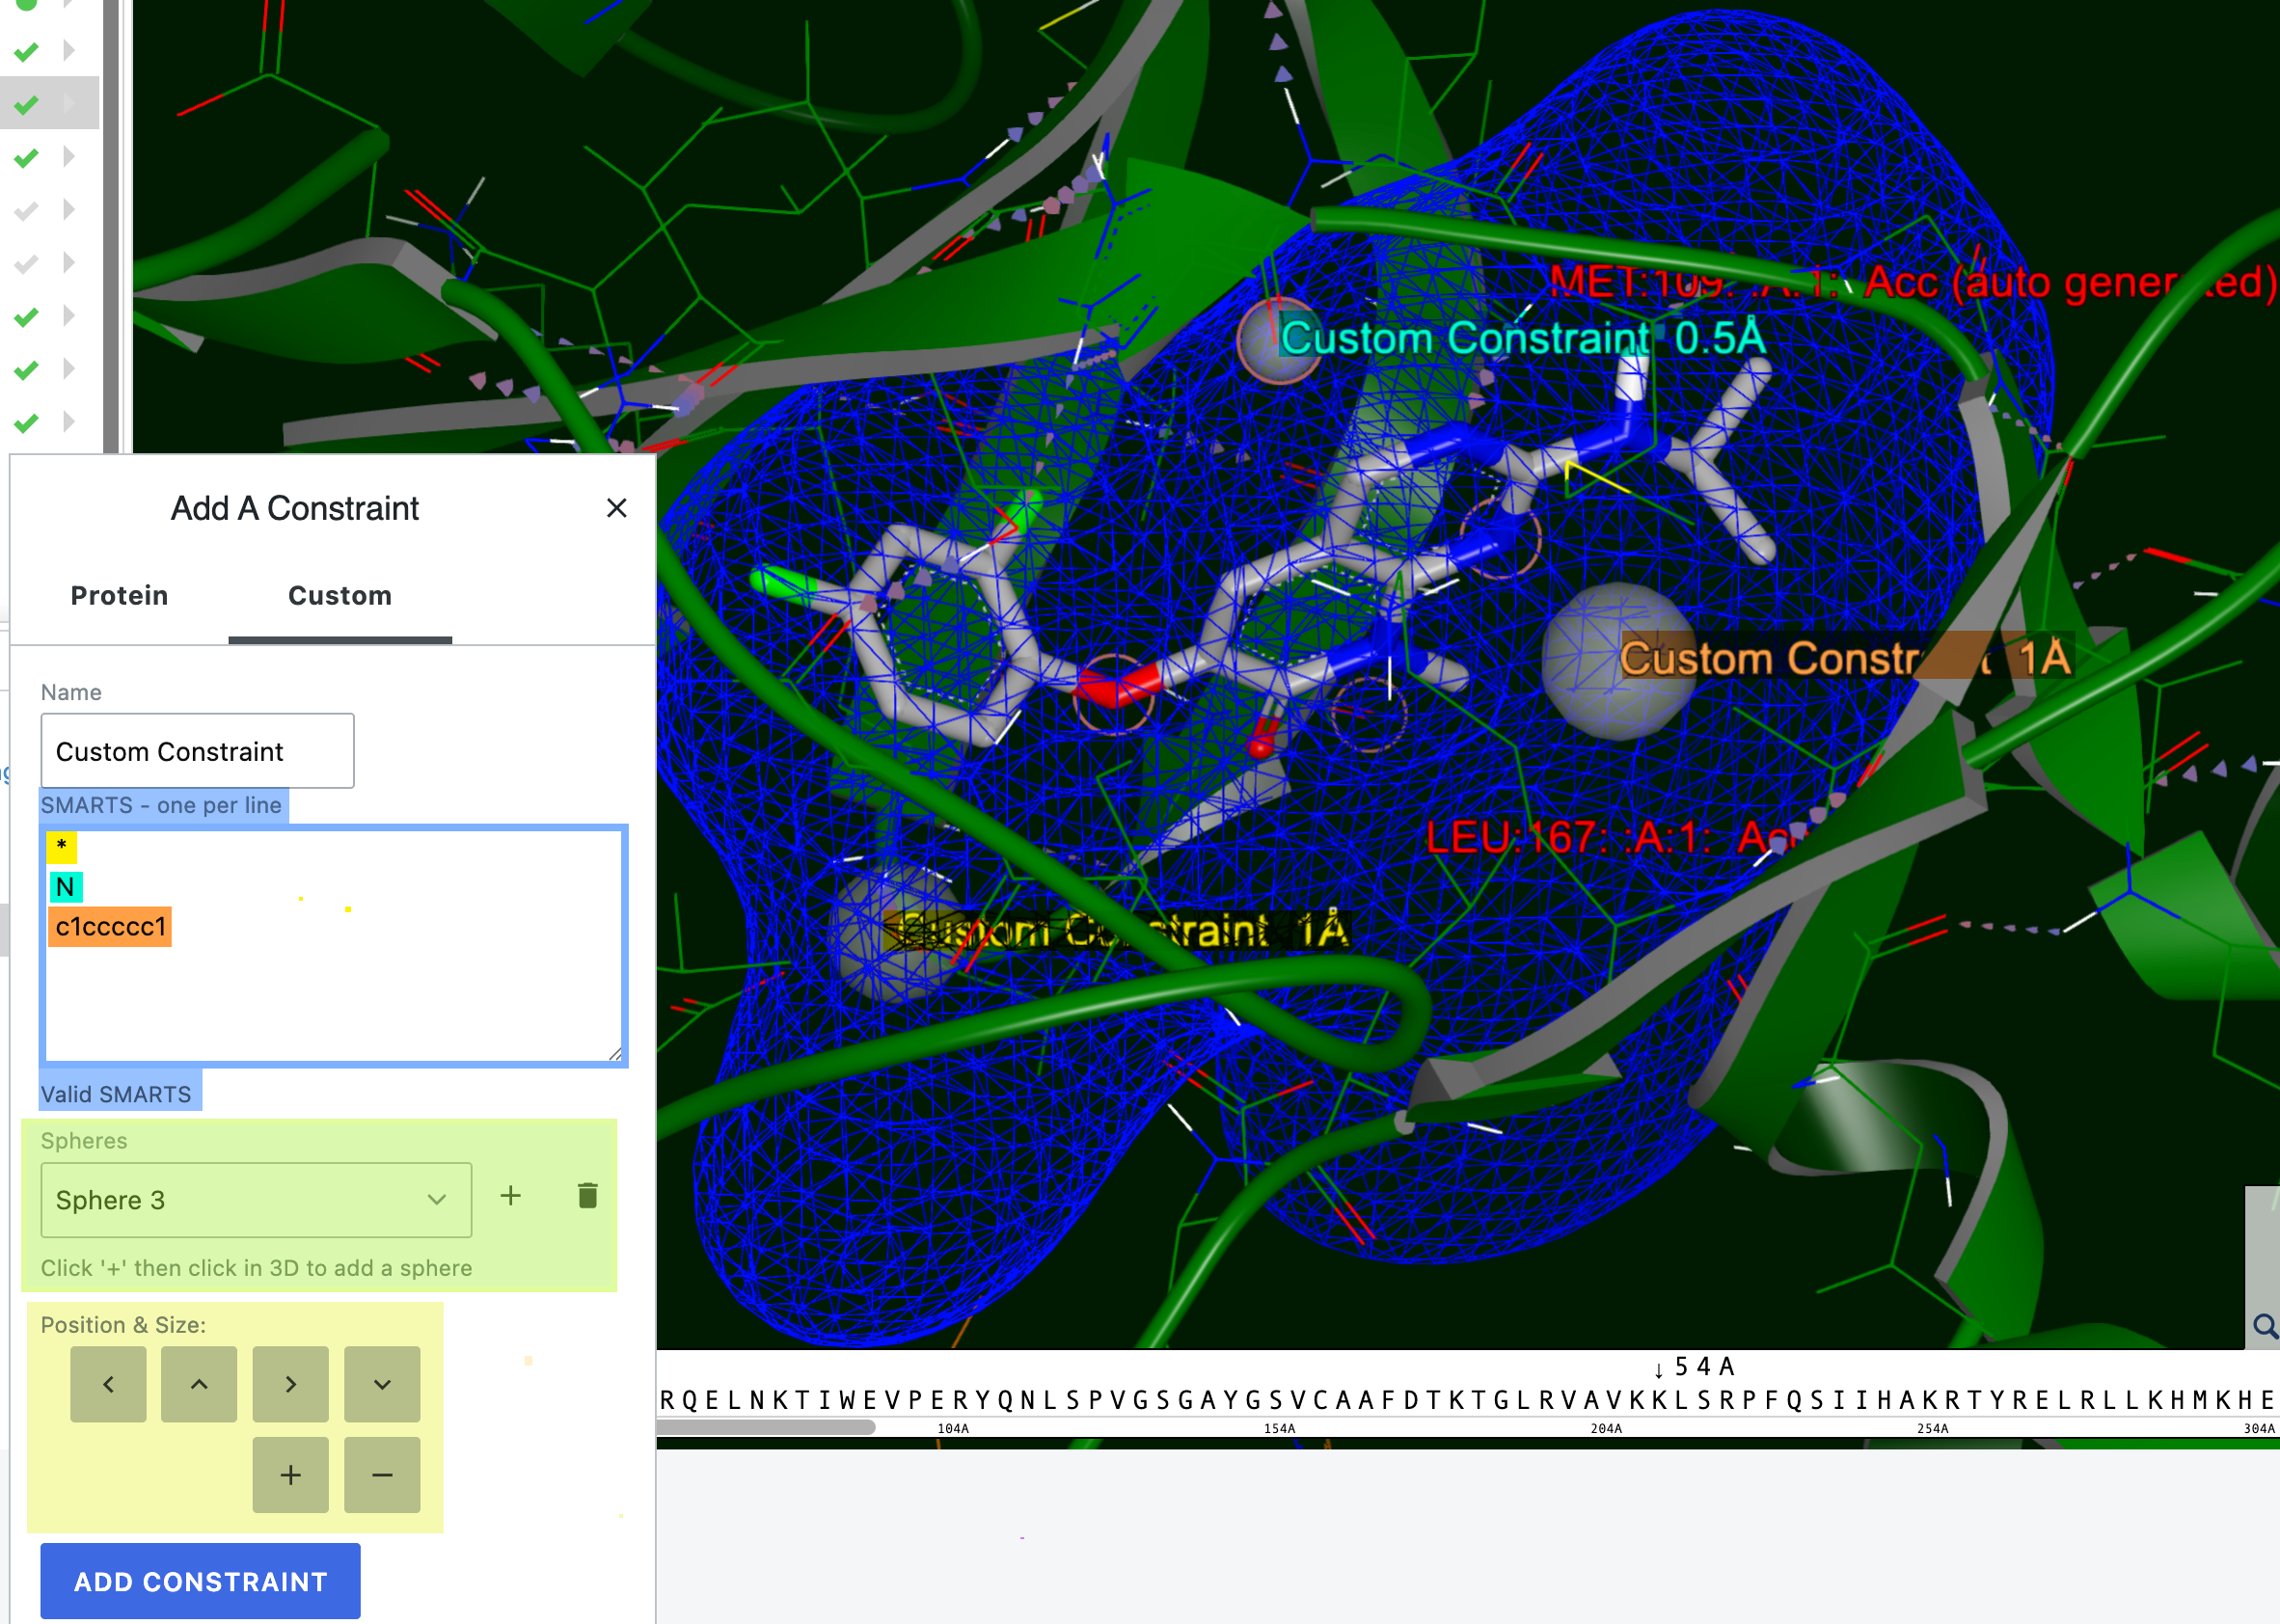Toggle the green checkmark in highlighted sidebar row
The width and height of the screenshot is (2280, 1624).
[x=27, y=104]
